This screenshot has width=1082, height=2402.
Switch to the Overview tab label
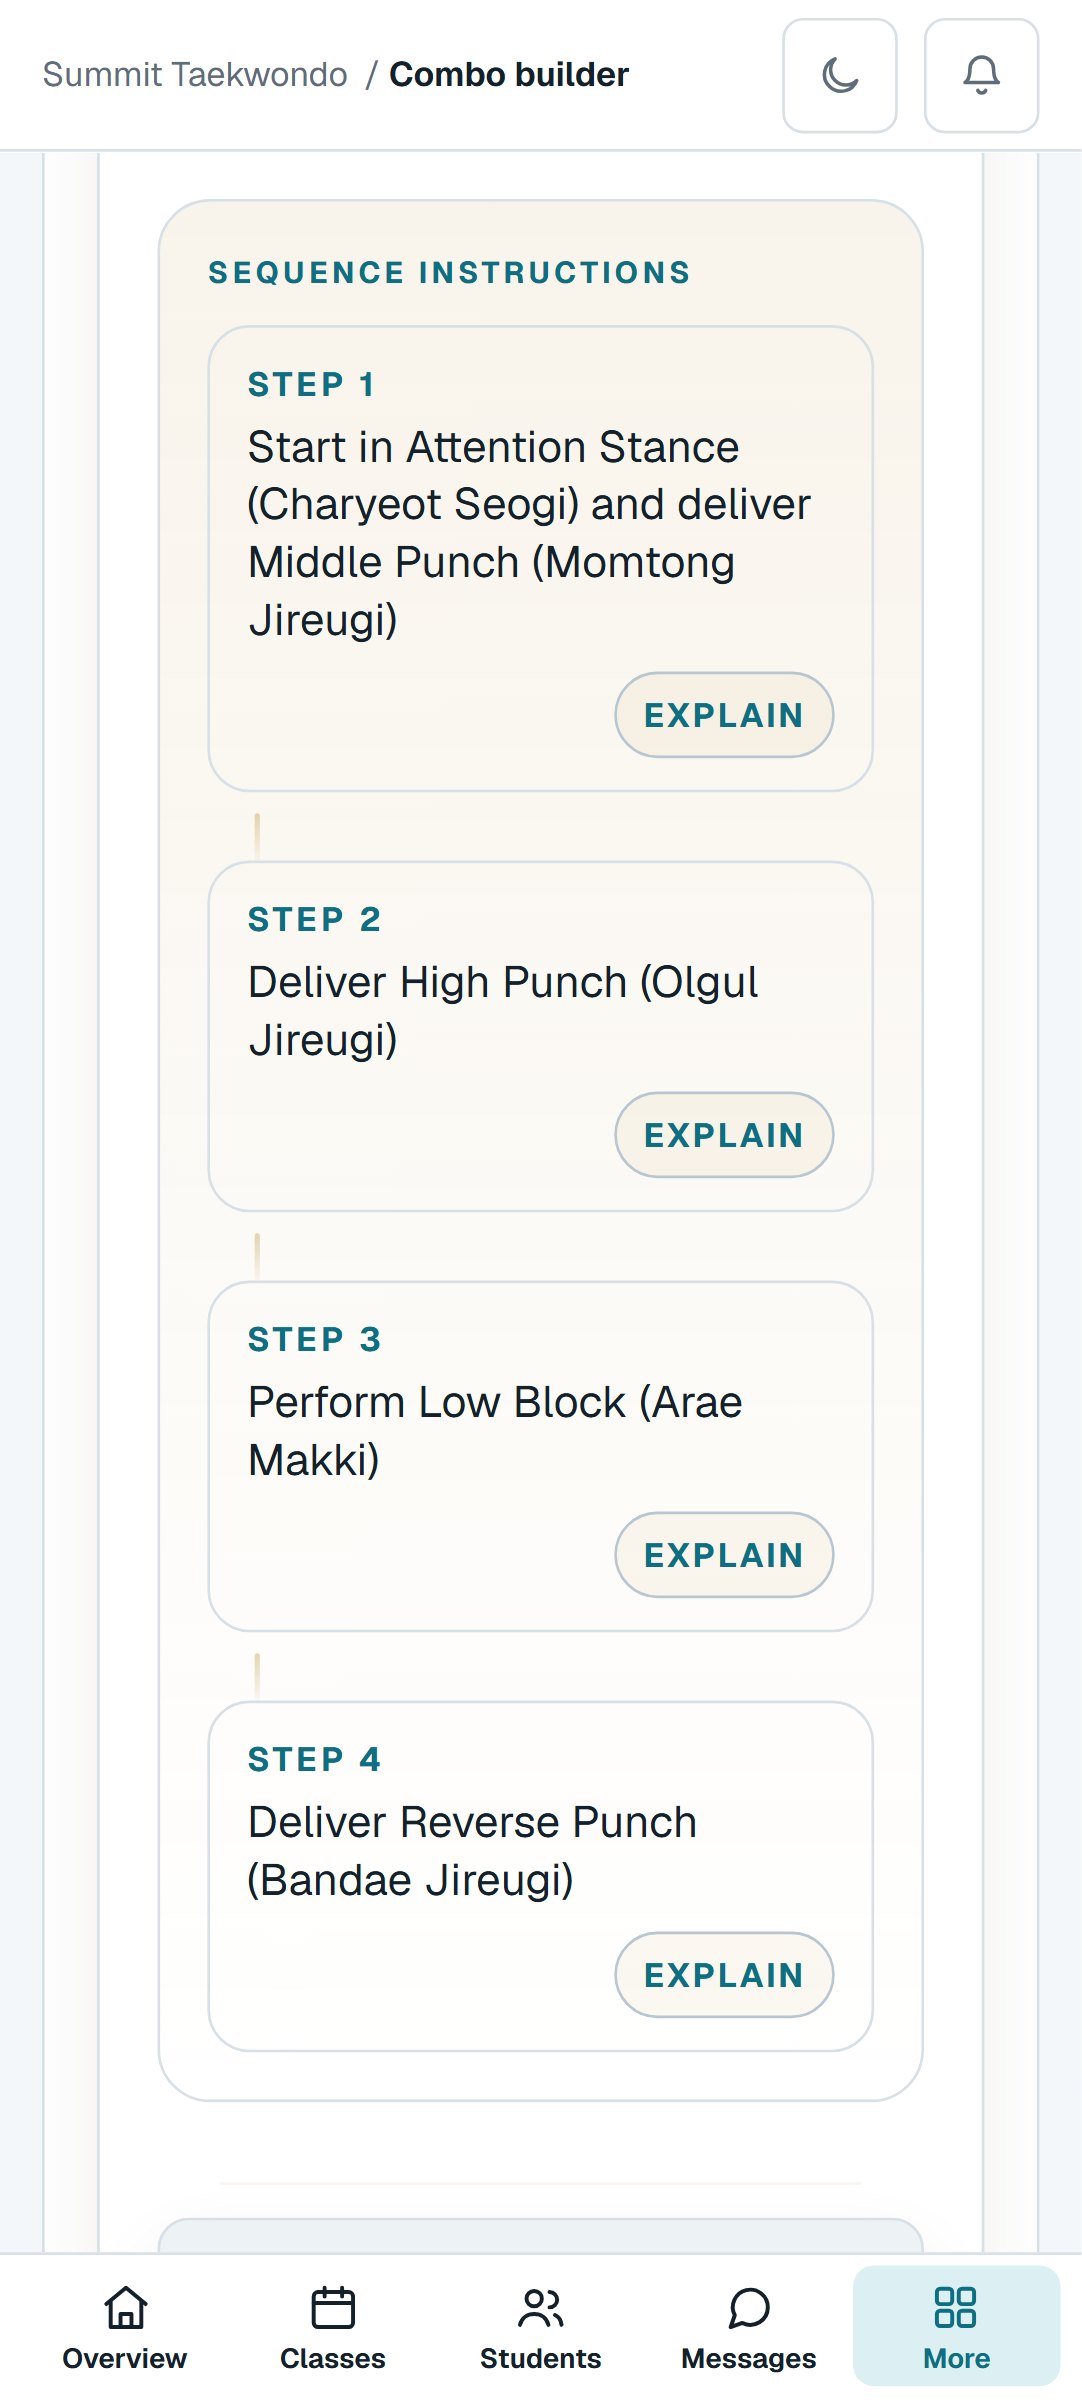point(125,2358)
